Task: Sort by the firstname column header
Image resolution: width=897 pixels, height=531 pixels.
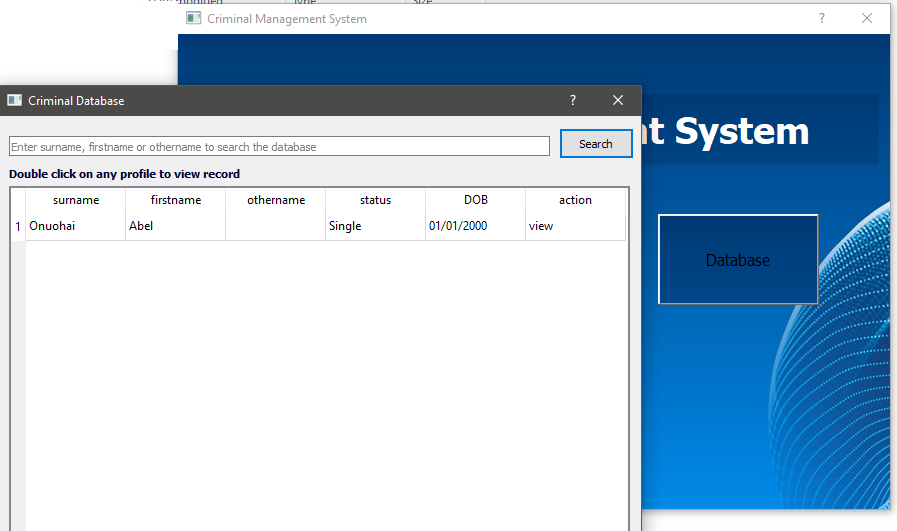Action: tap(176, 200)
